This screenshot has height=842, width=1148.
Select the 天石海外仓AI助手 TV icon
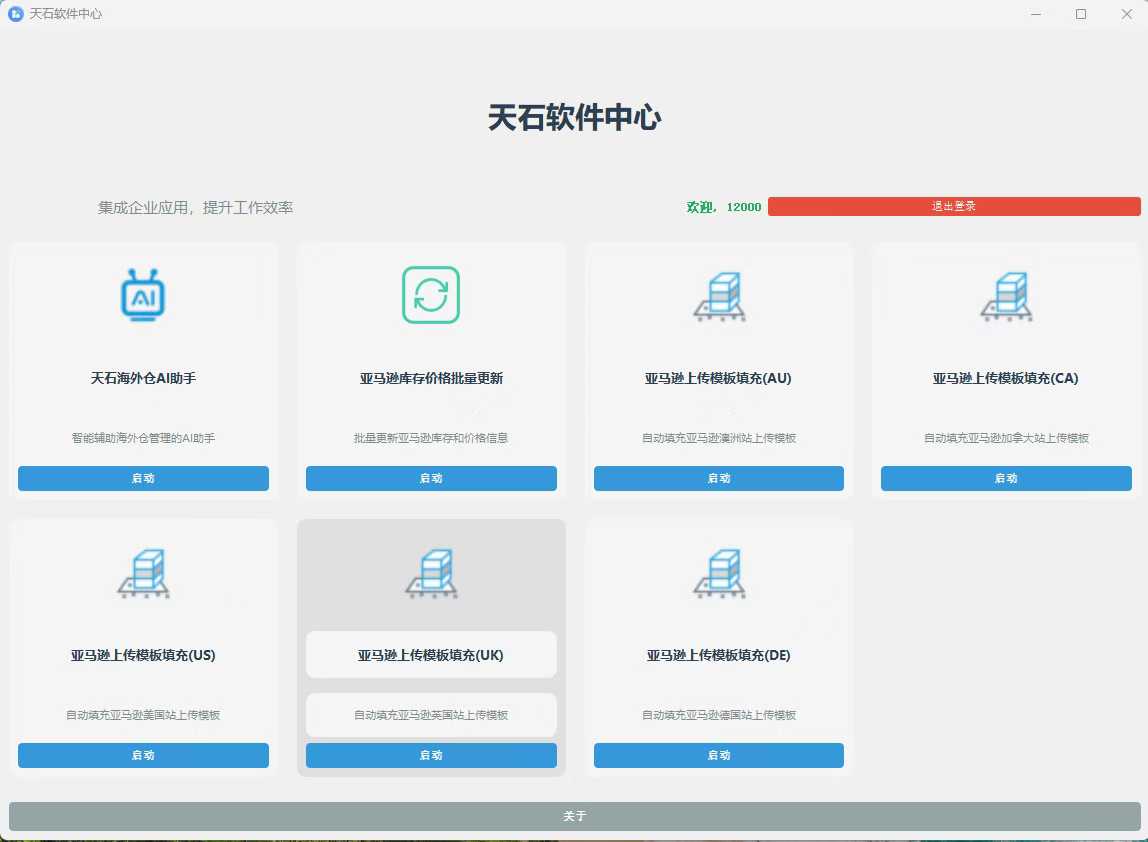pos(143,295)
